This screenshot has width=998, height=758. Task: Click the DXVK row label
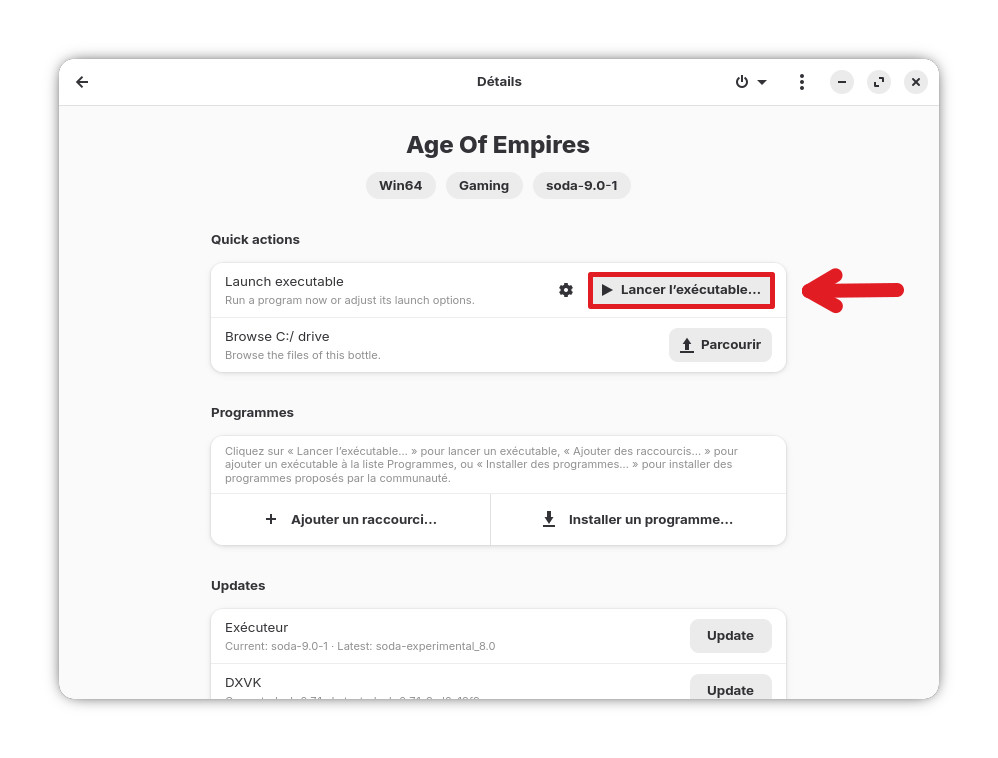[242, 682]
